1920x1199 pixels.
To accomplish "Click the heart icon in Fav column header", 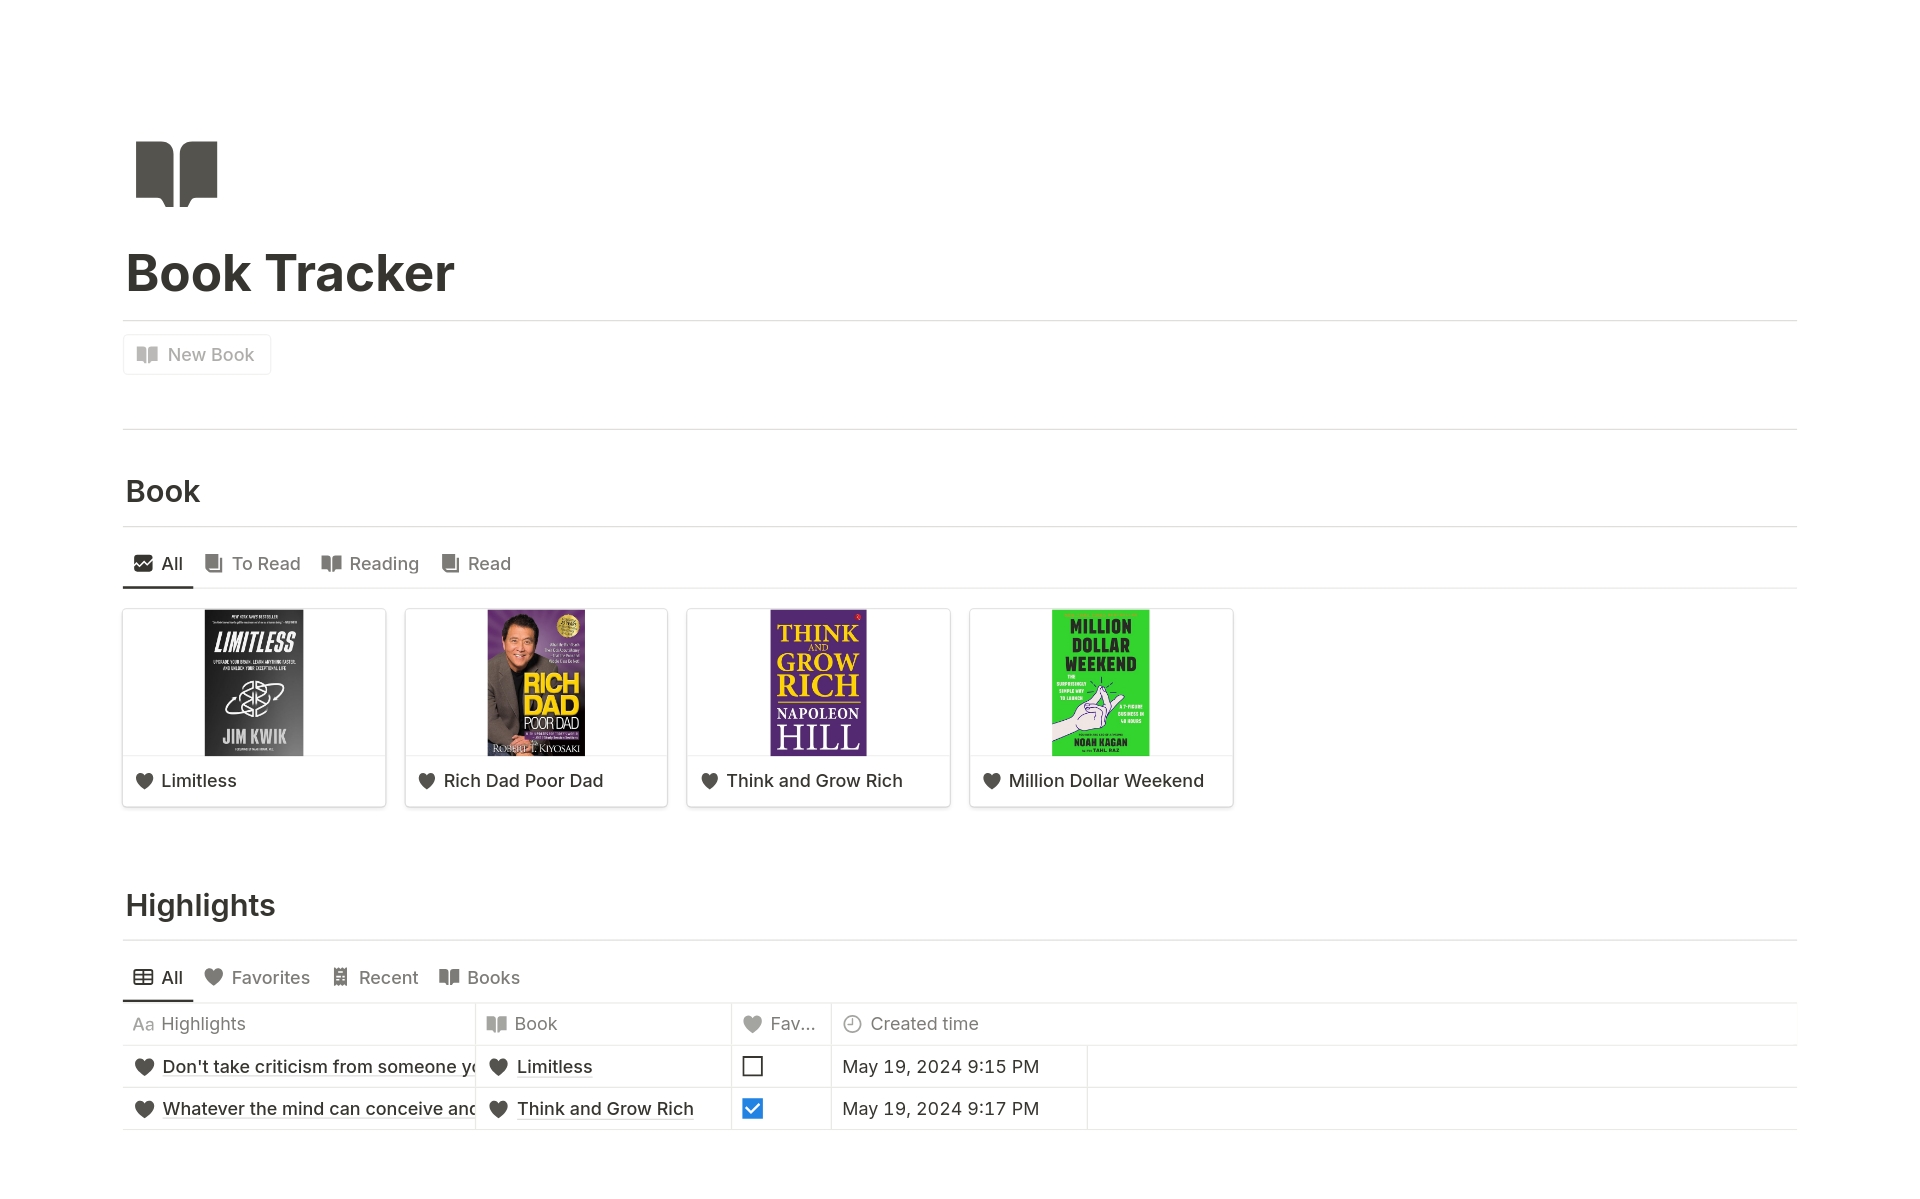I will 753,1024.
